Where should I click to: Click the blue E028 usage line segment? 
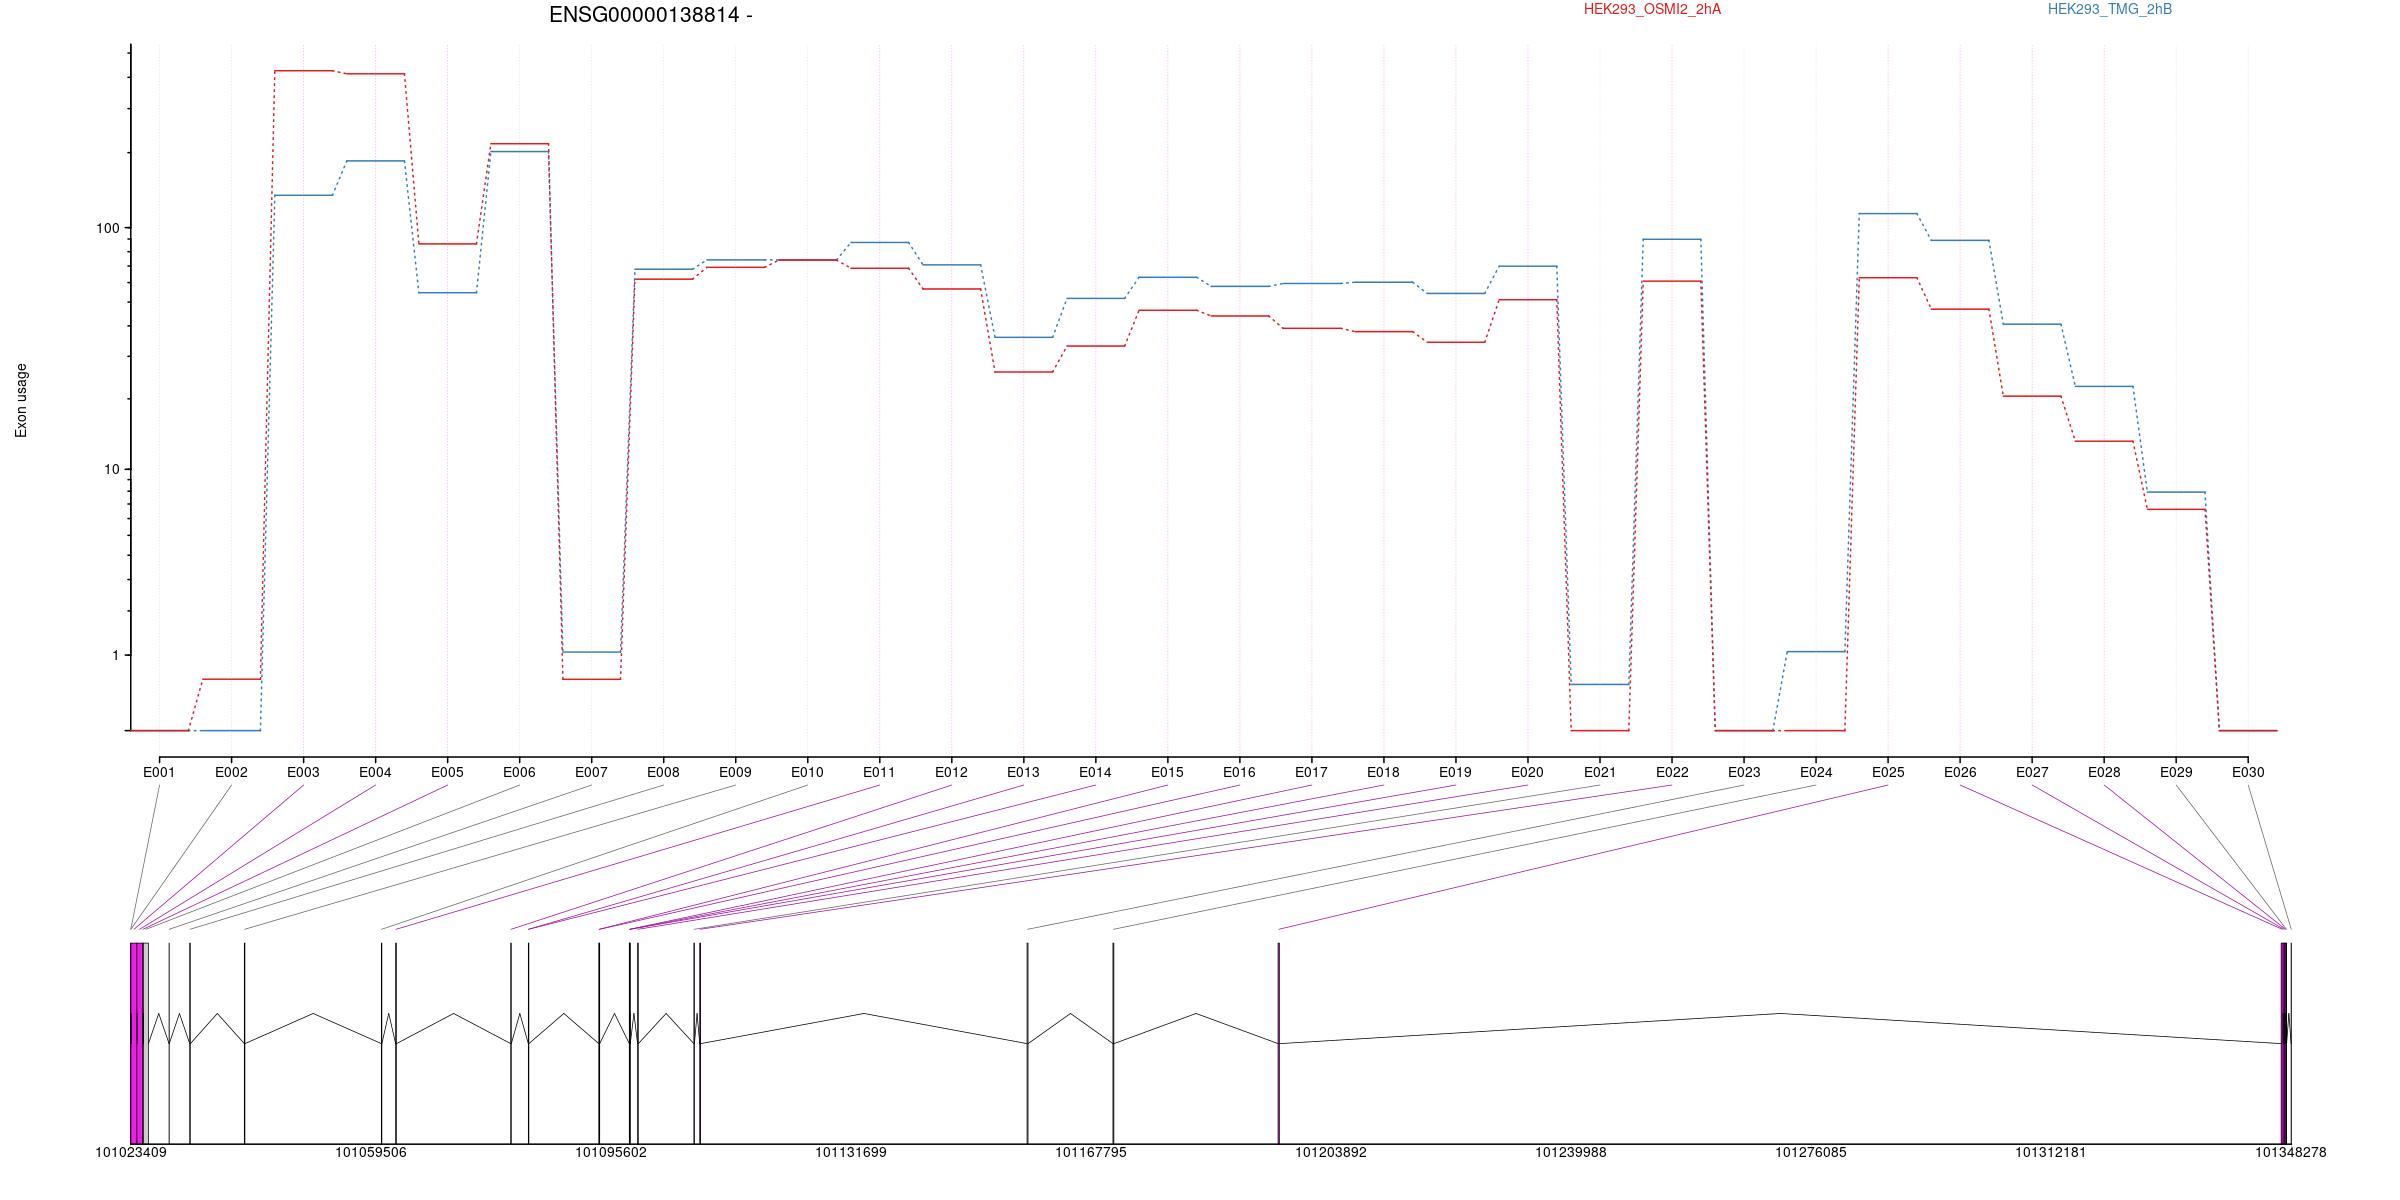2104,386
